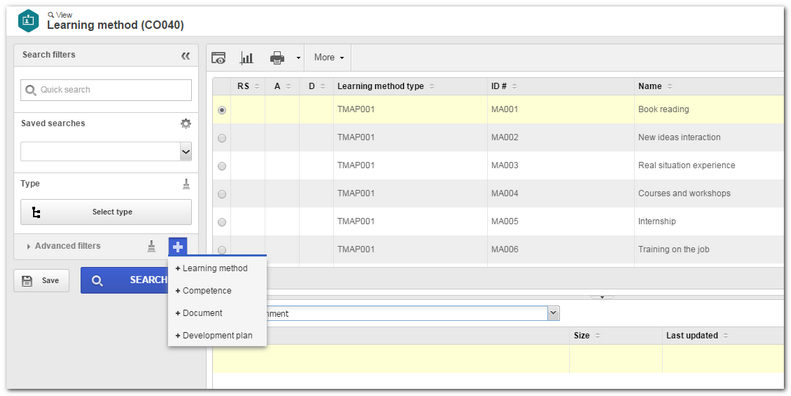Click the Quick search input field
Image resolution: width=791 pixels, height=396 pixels.
coord(106,90)
